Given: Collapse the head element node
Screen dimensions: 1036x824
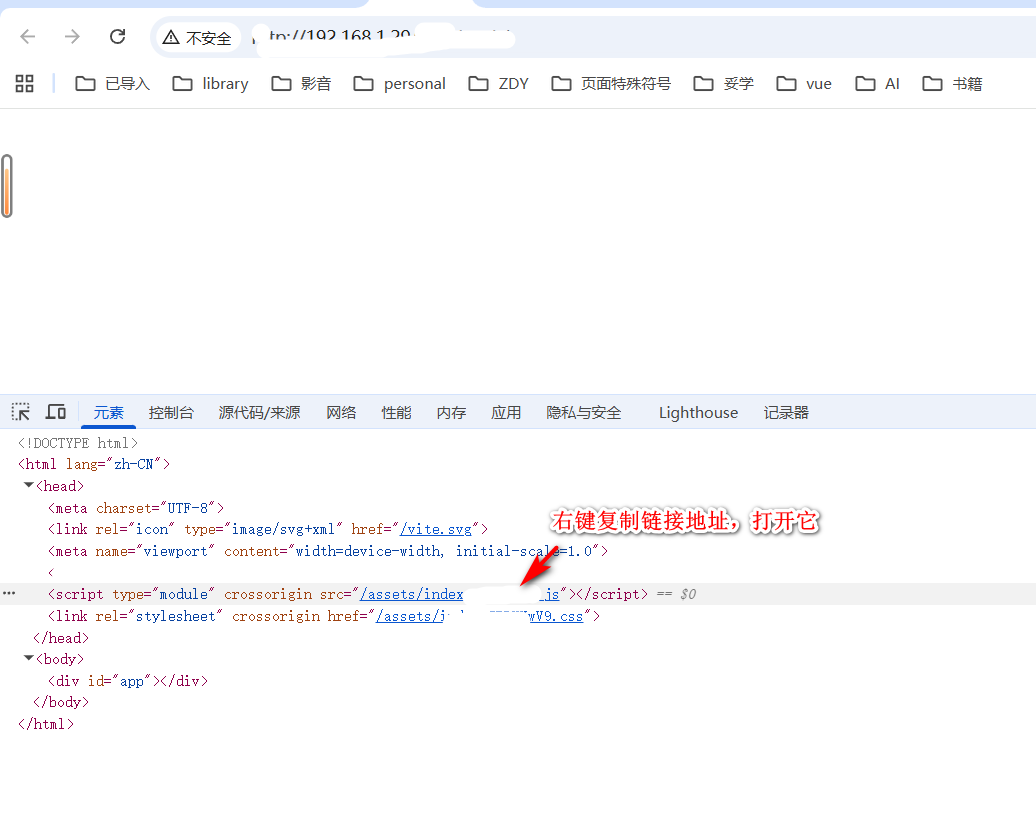Looking at the screenshot, I should point(28,485).
